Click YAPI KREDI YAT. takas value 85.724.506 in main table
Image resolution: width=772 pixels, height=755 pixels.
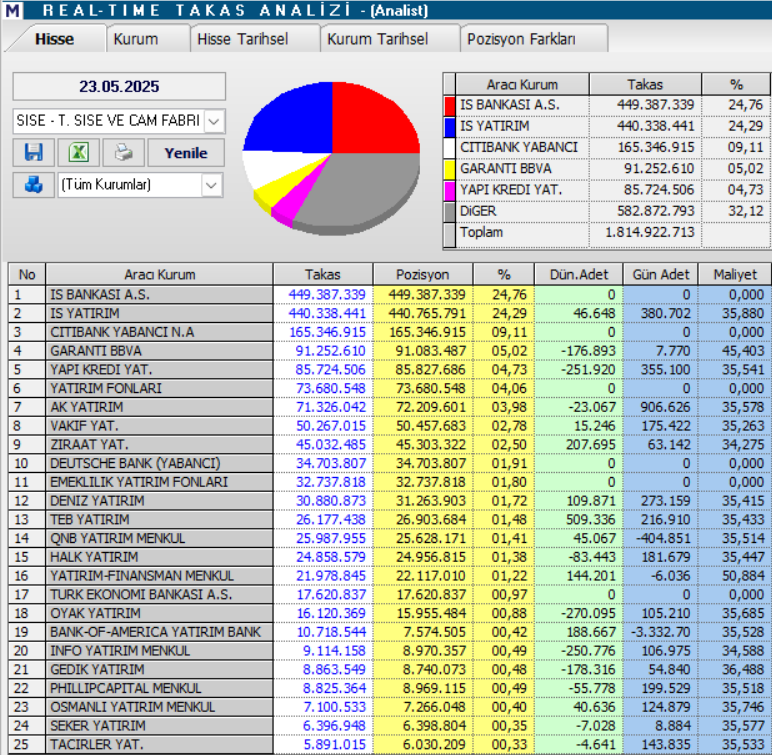coord(330,370)
